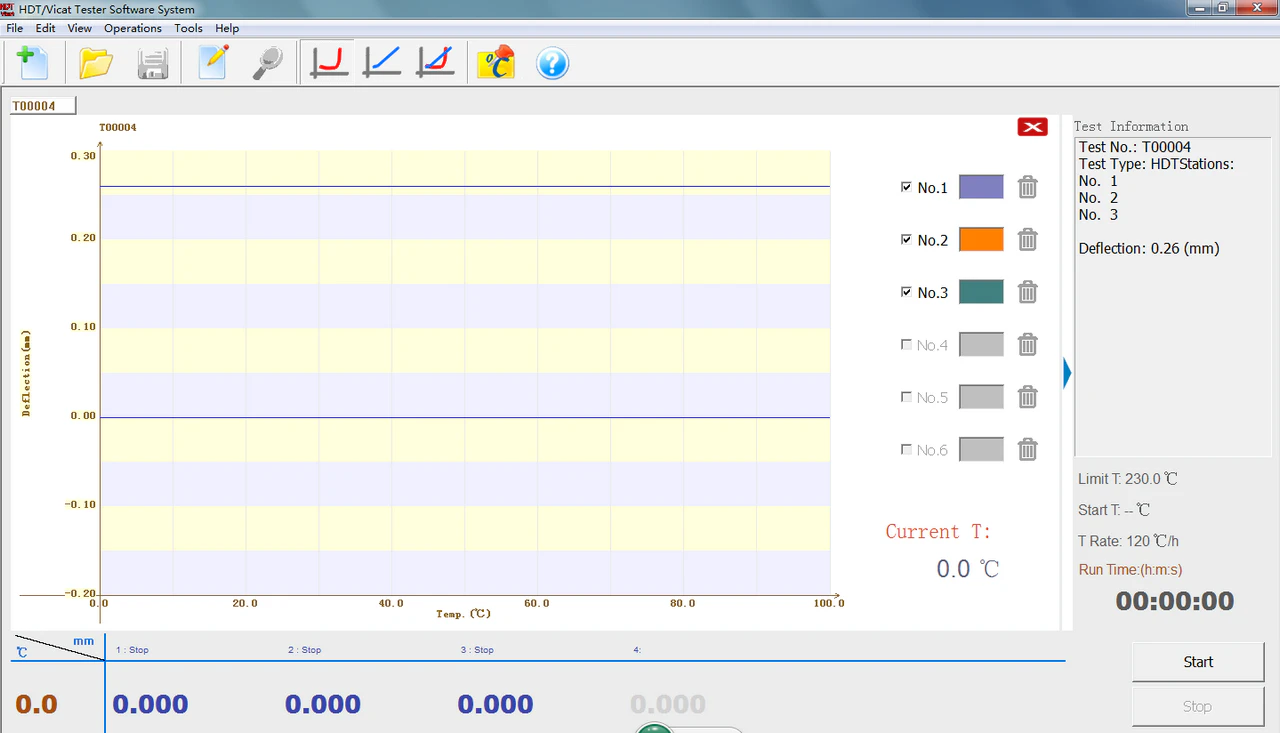The height and width of the screenshot is (733, 1280).
Task: Toggle the No.3 station checkbox
Action: pos(906,292)
